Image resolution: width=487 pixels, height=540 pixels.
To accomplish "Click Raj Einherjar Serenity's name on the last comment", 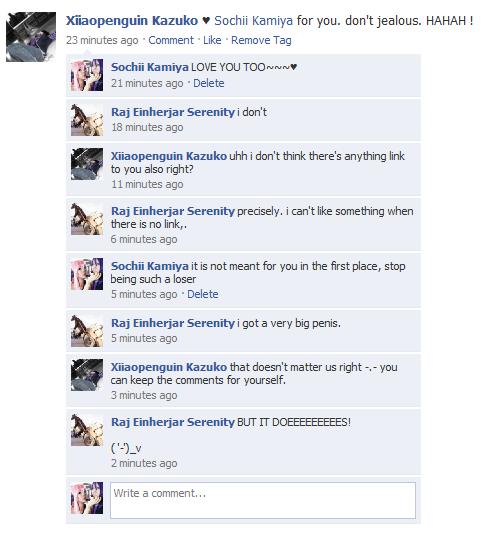I will [173, 422].
